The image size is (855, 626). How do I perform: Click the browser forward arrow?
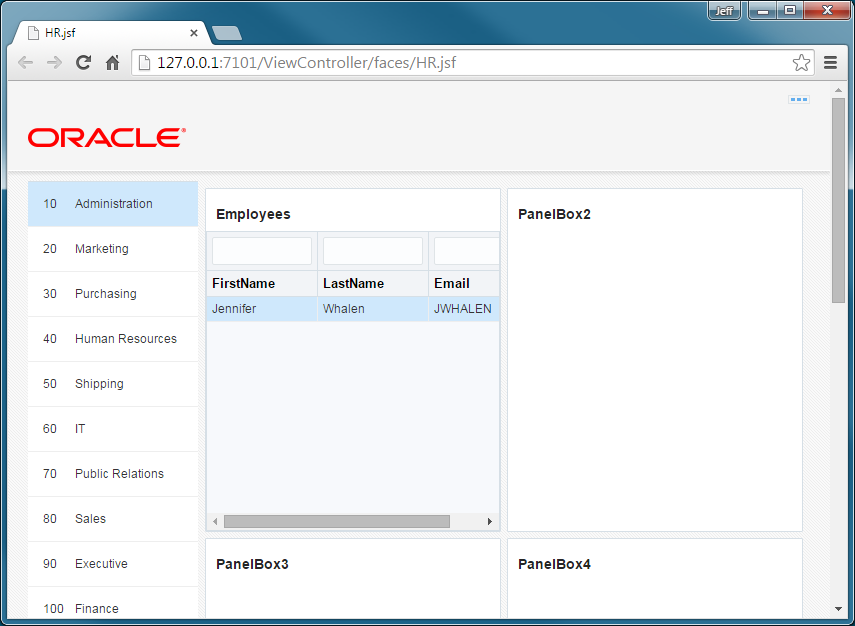click(55, 63)
